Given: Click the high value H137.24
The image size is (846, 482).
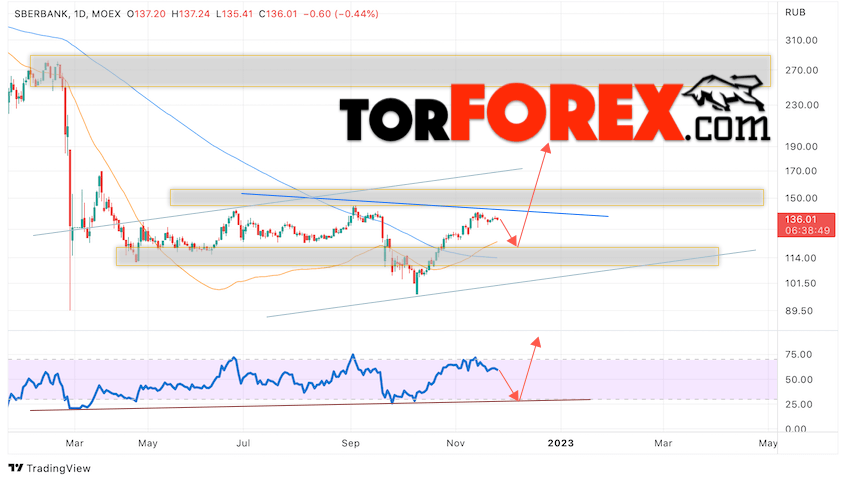Looking at the screenshot, I should (x=190, y=13).
